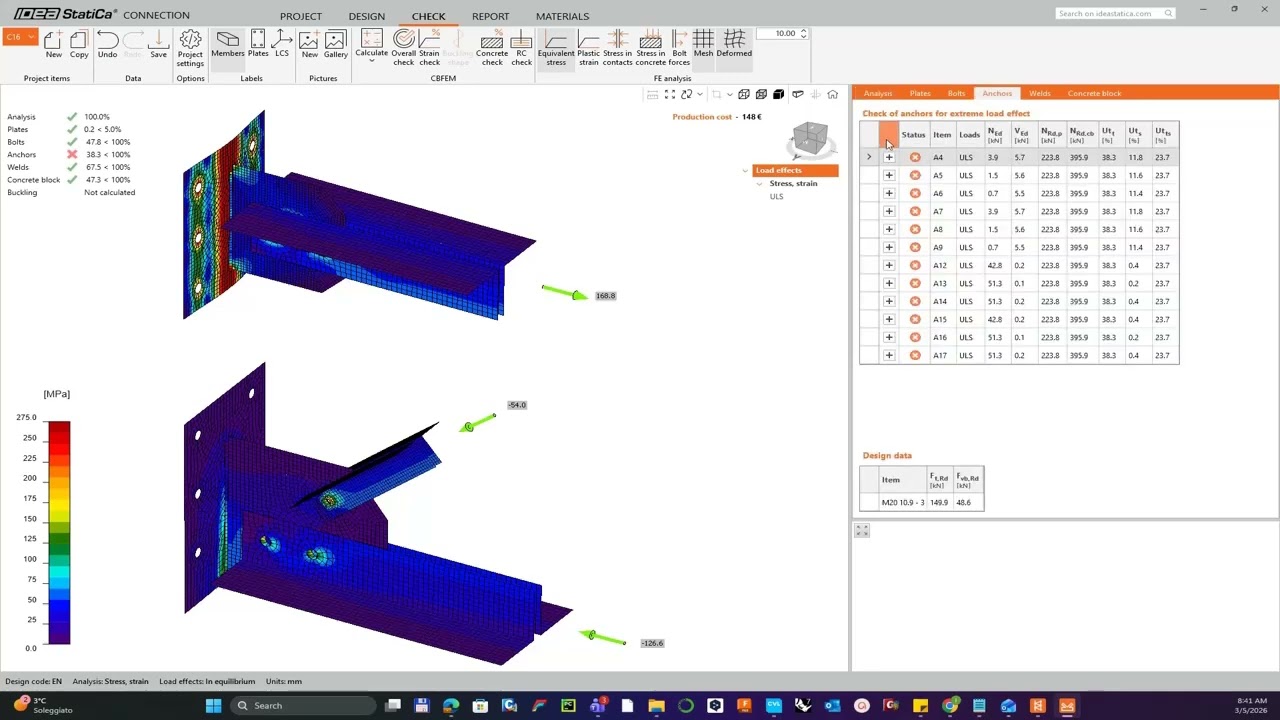Open the Windows Start menu

click(213, 705)
